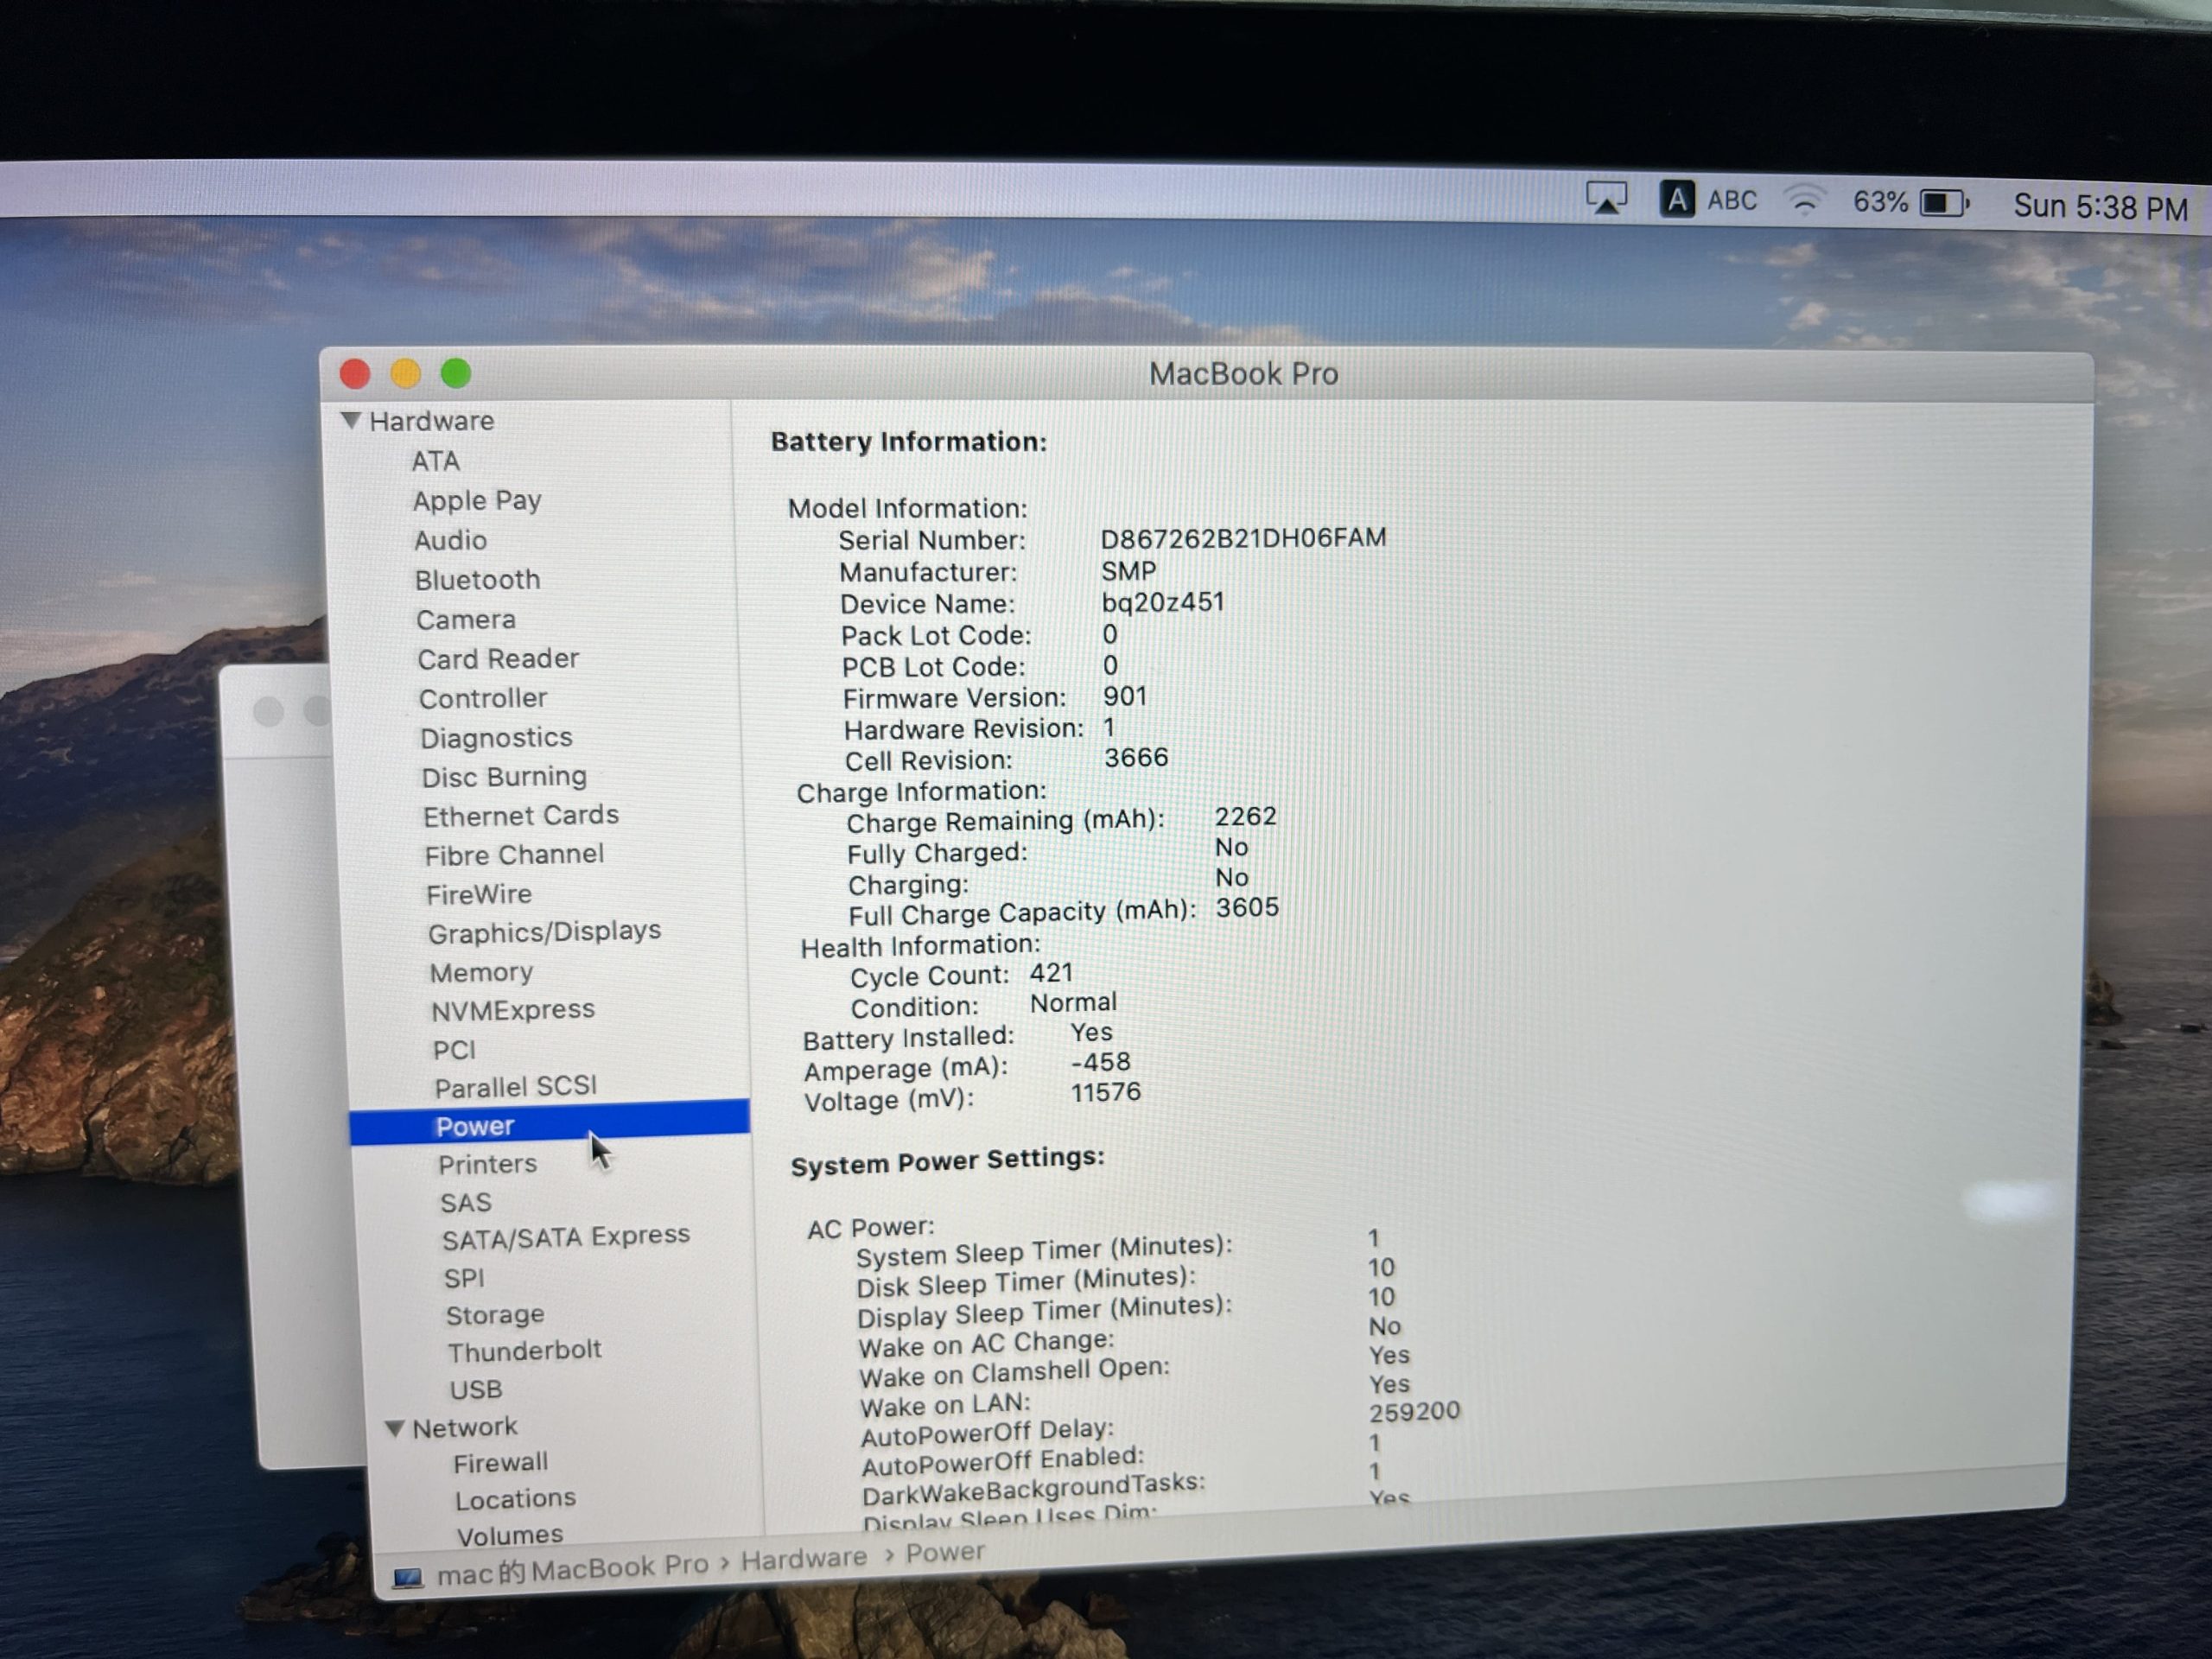Click the Charge Remaining value 2262

(x=1246, y=816)
